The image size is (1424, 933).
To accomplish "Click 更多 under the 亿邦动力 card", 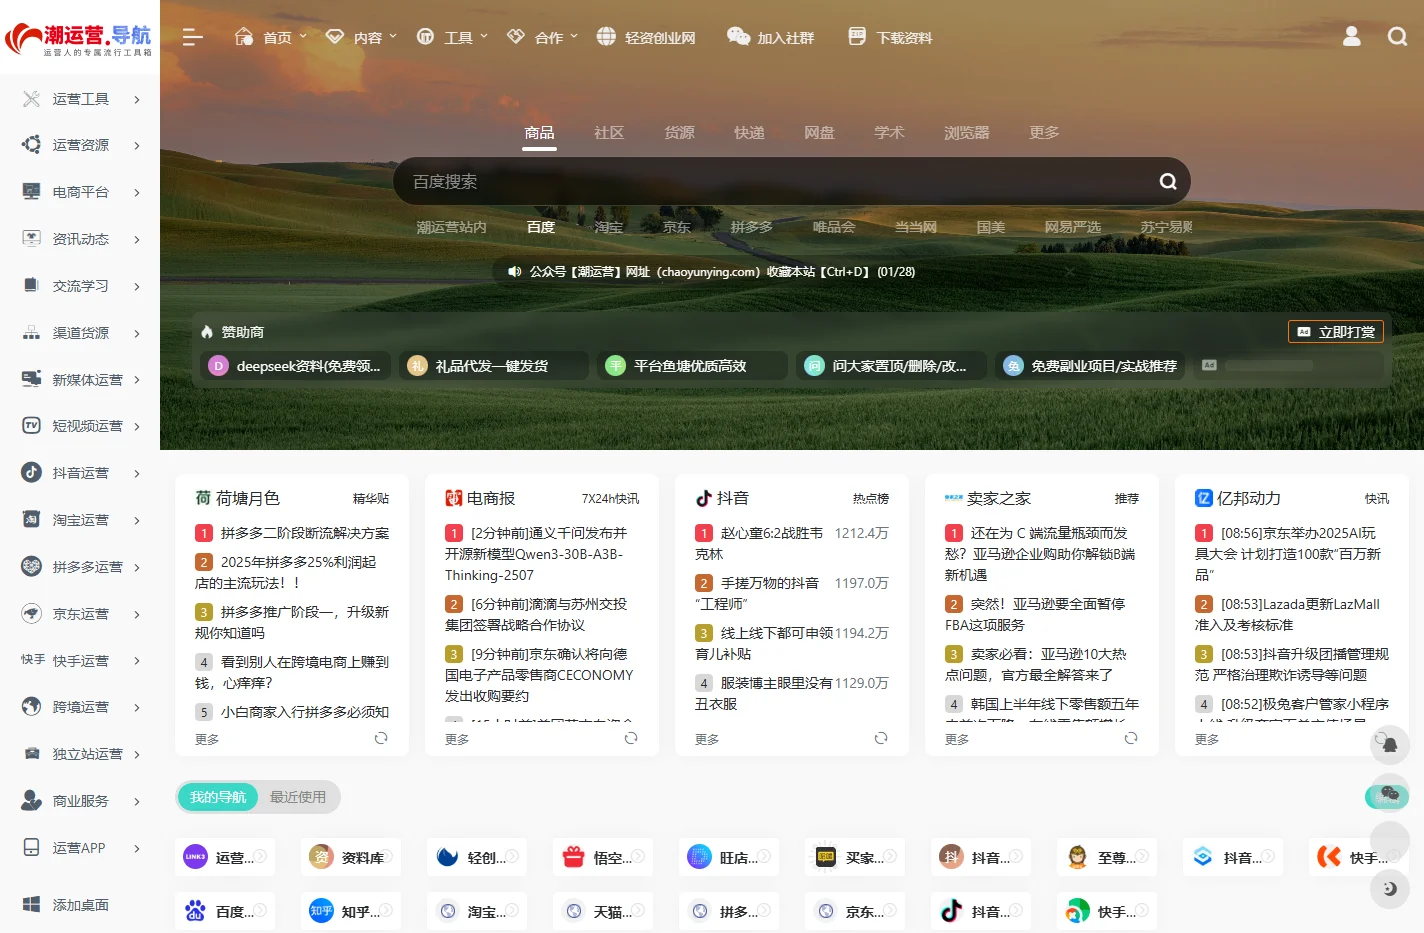I will (x=1207, y=739).
